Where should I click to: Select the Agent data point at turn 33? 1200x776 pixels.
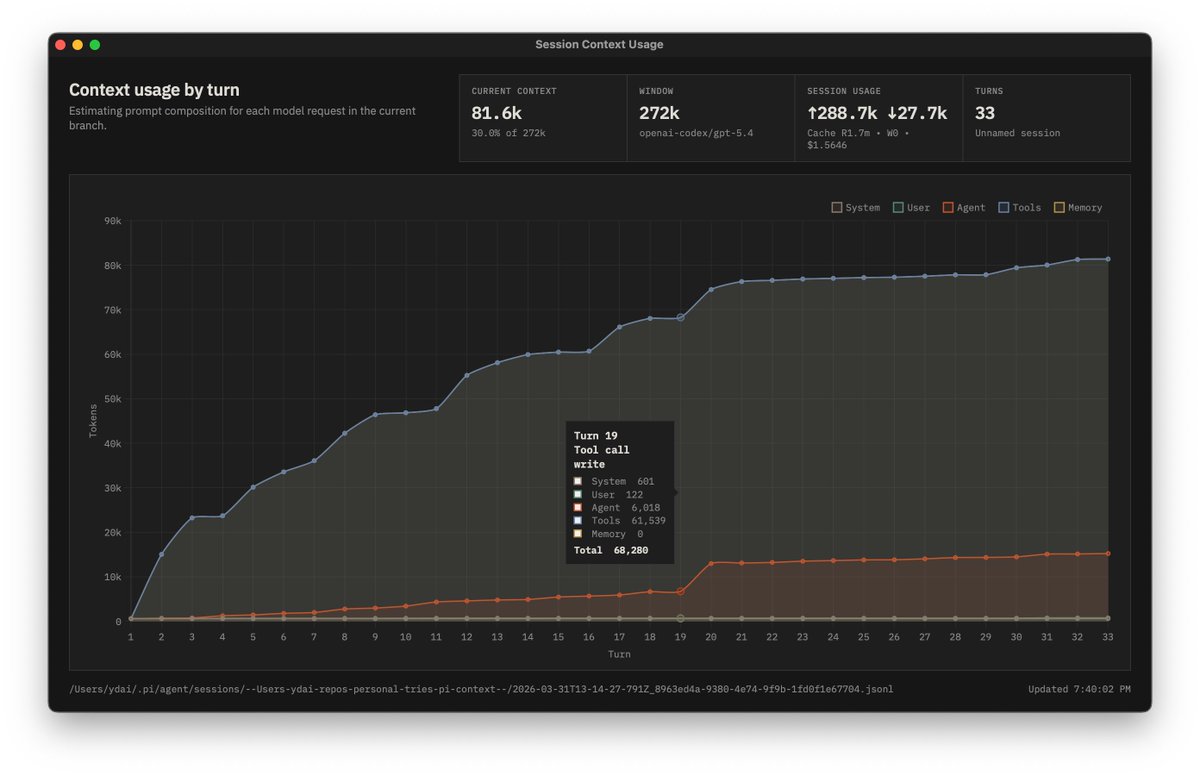click(1108, 553)
